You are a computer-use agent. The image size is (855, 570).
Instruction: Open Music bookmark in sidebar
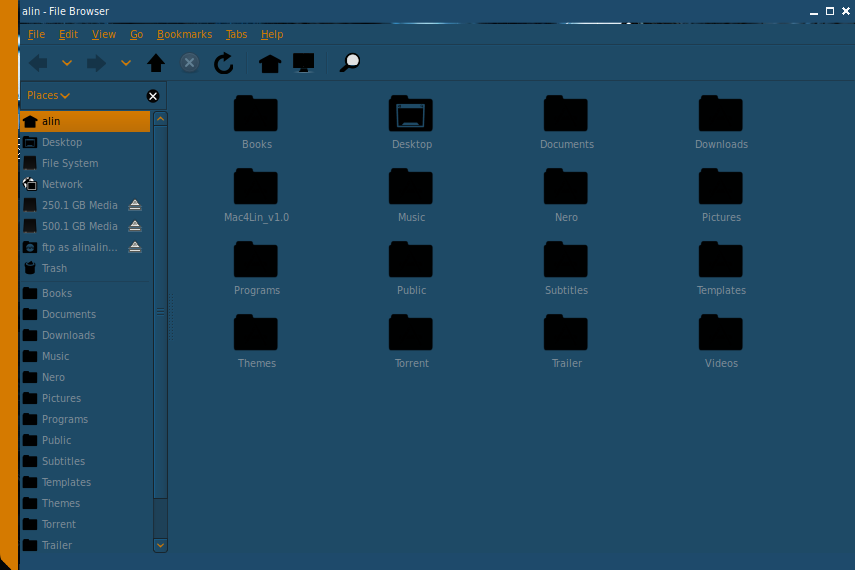pos(85,356)
